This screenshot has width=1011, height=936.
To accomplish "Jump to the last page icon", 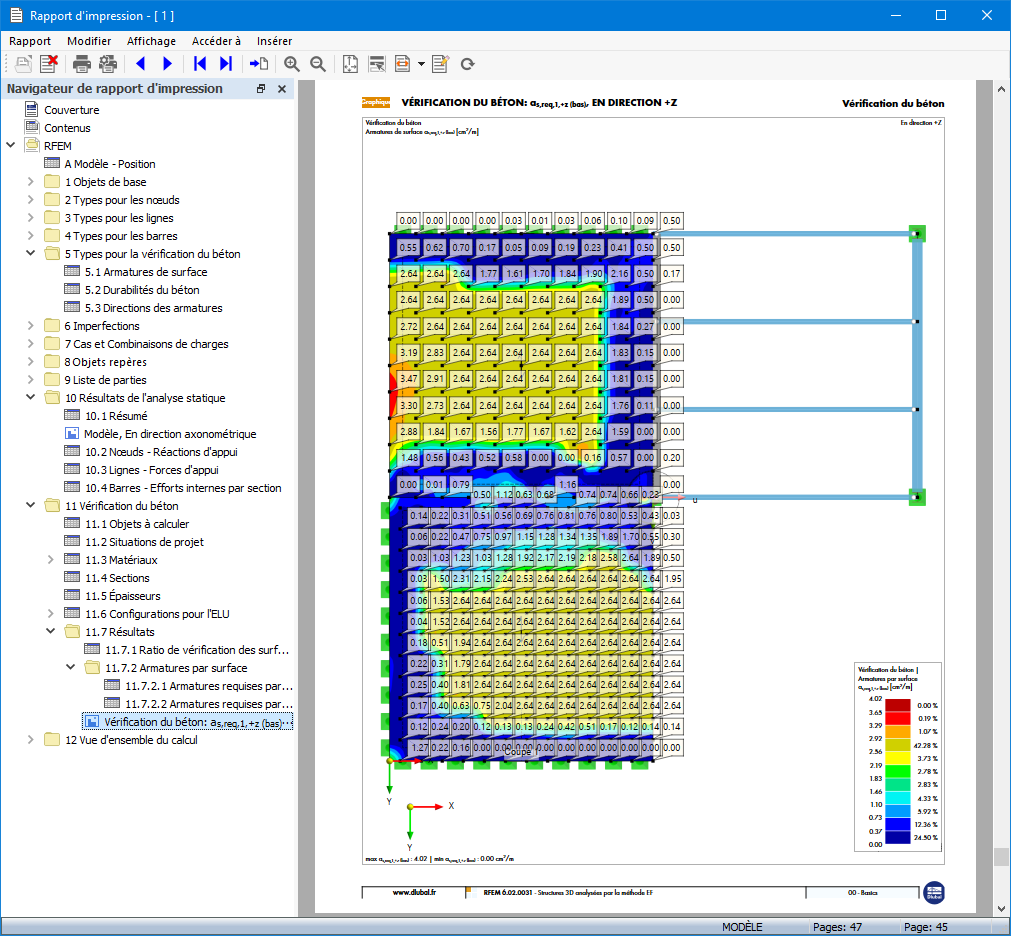I will [x=226, y=64].
